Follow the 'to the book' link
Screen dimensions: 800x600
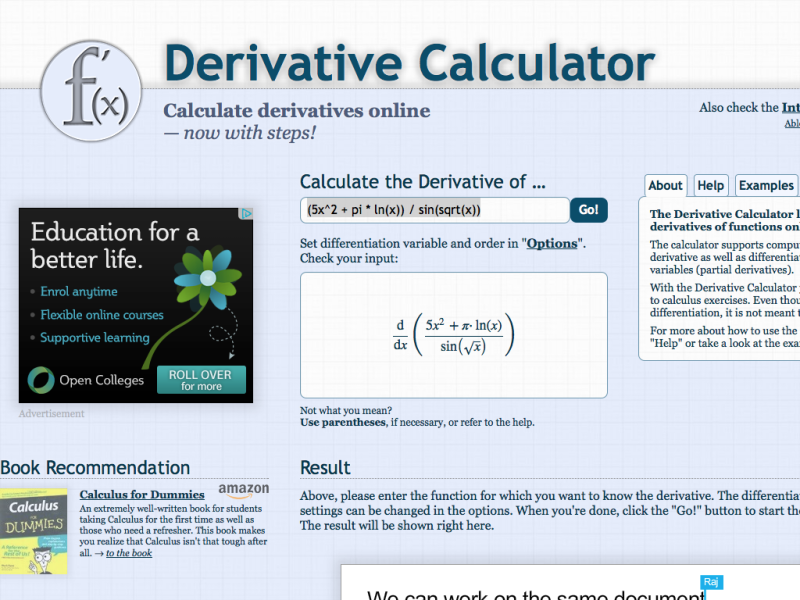click(128, 552)
